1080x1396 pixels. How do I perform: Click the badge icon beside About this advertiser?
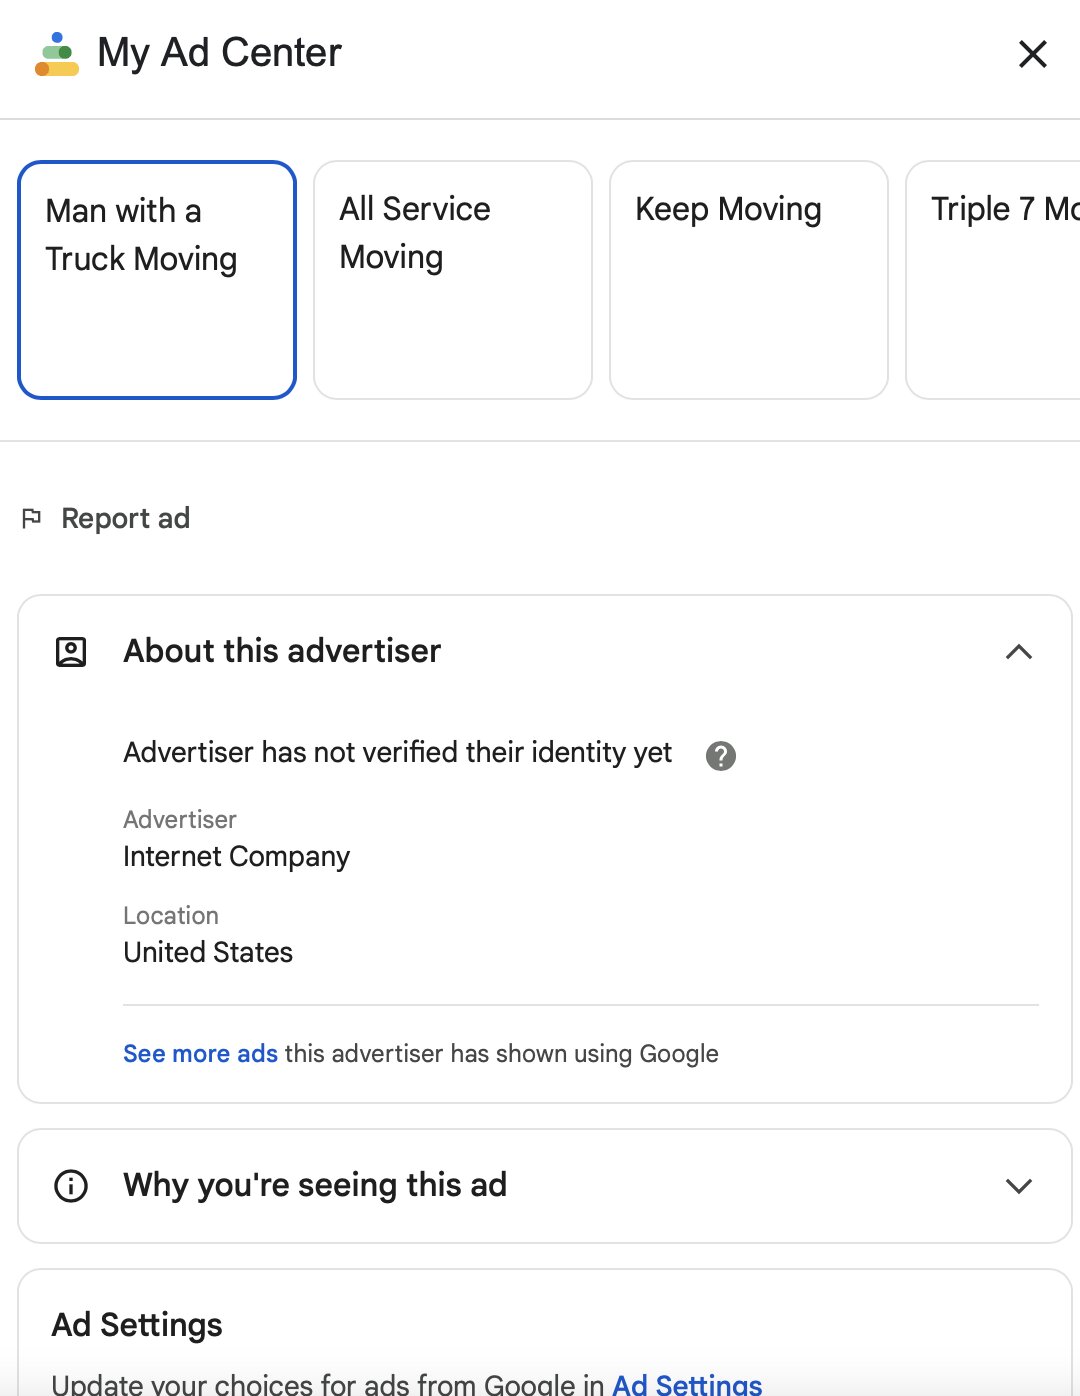point(70,651)
